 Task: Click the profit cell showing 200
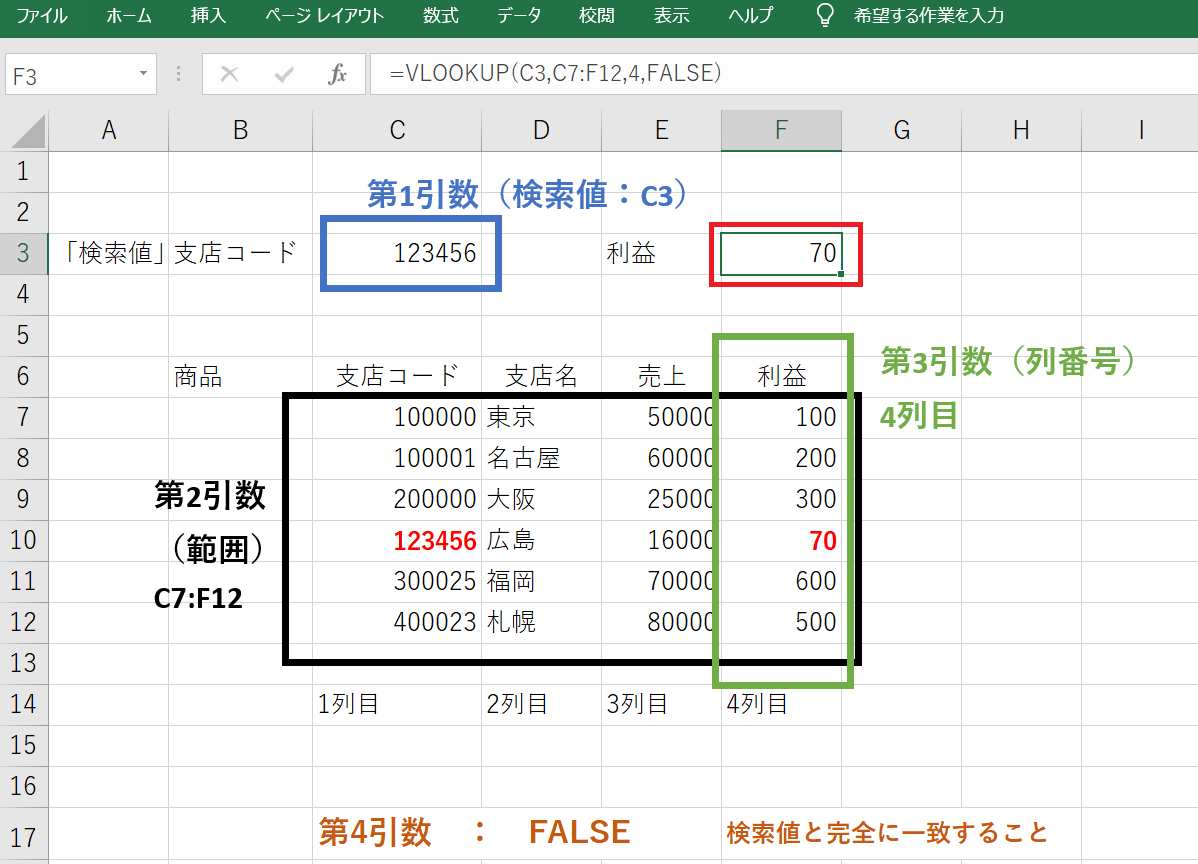point(782,458)
